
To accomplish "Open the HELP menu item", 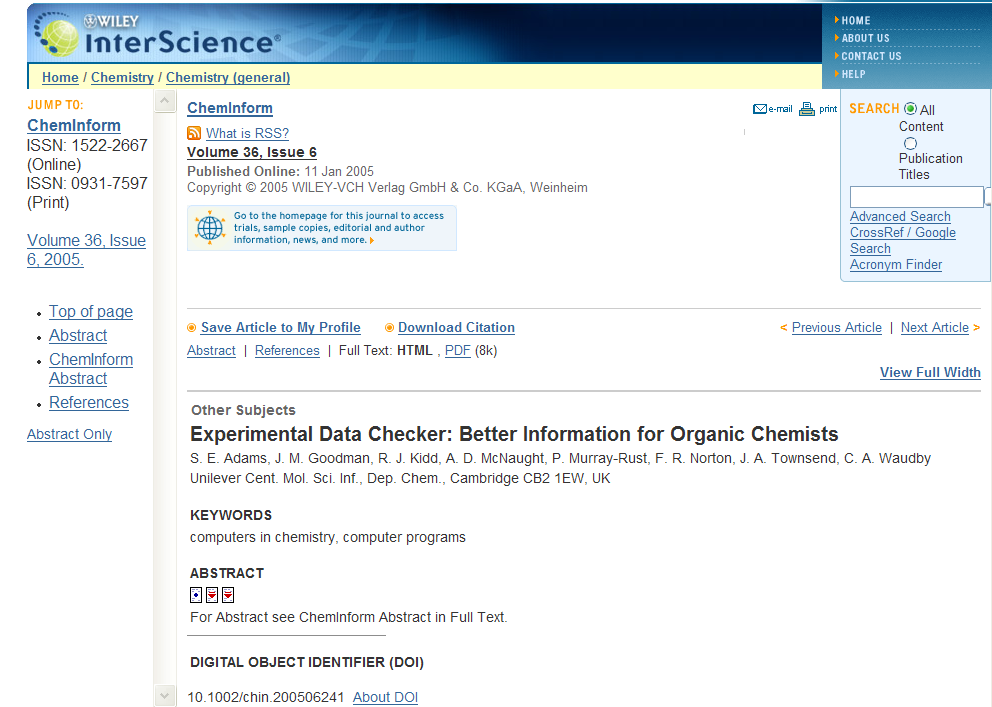I will pos(853,74).
